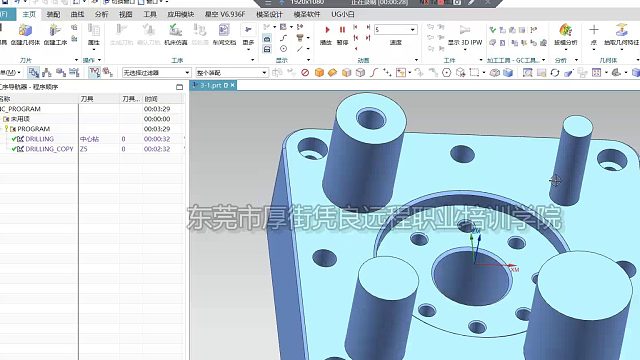Screen dimensions: 640x360
Task: Step animation to previous operation icon
Action: 356,27
